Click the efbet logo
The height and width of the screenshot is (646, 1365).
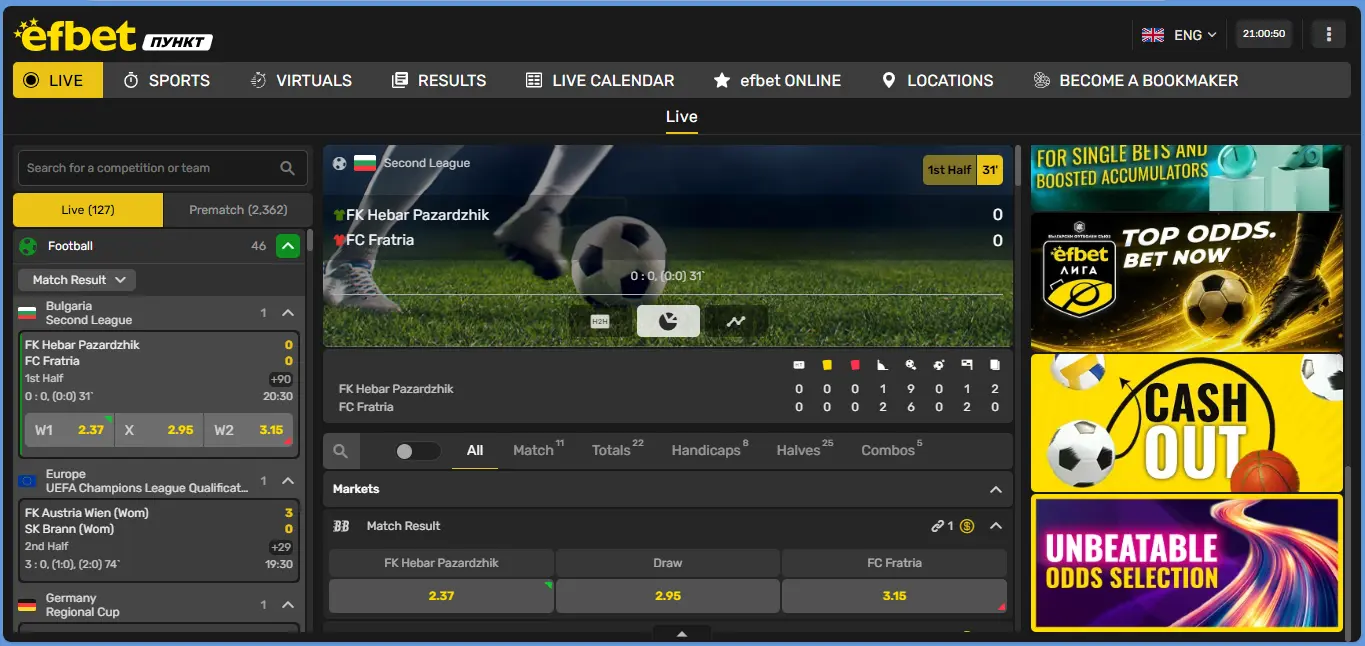pos(113,35)
